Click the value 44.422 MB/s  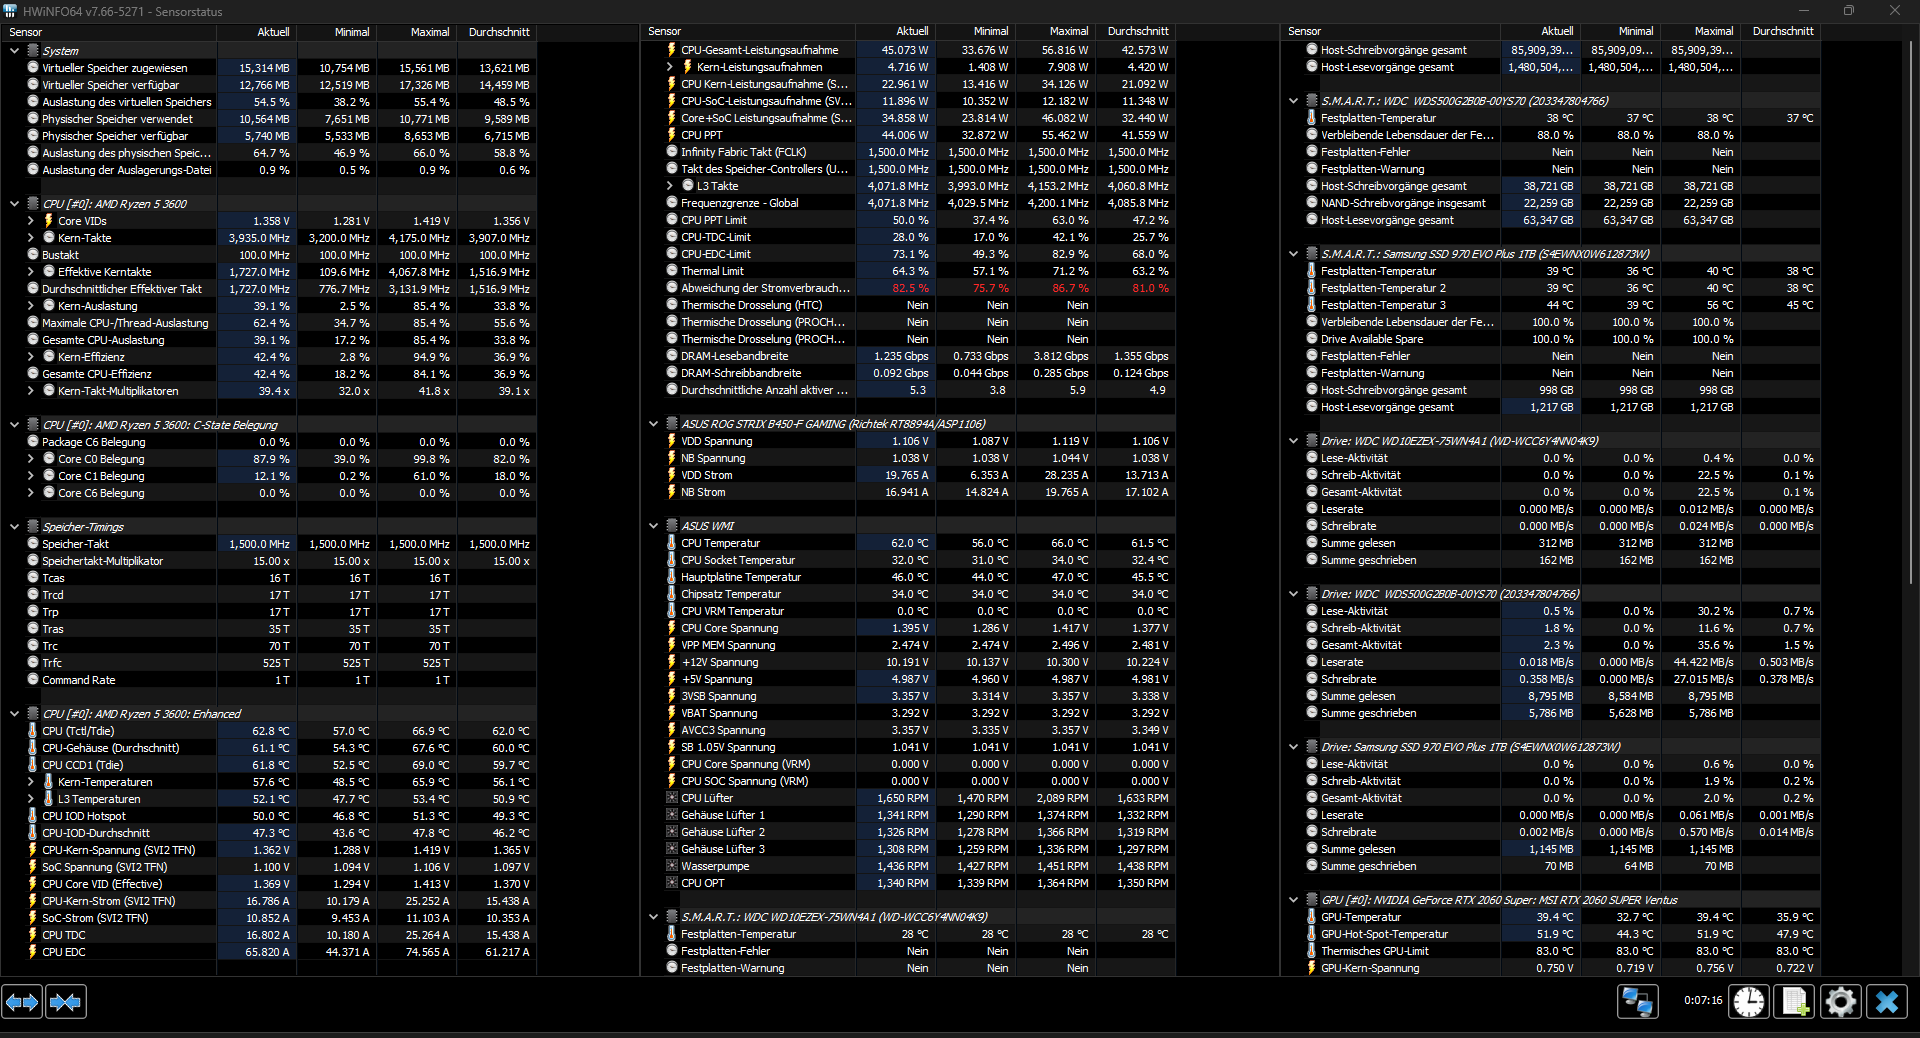click(x=1702, y=662)
